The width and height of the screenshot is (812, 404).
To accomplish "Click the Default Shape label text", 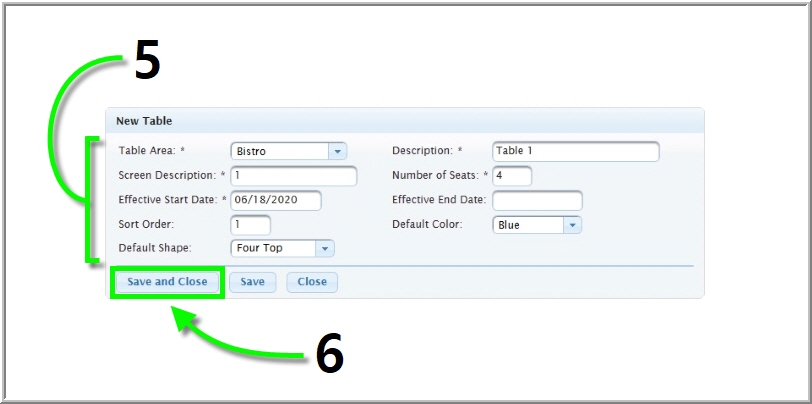I will click(x=154, y=248).
